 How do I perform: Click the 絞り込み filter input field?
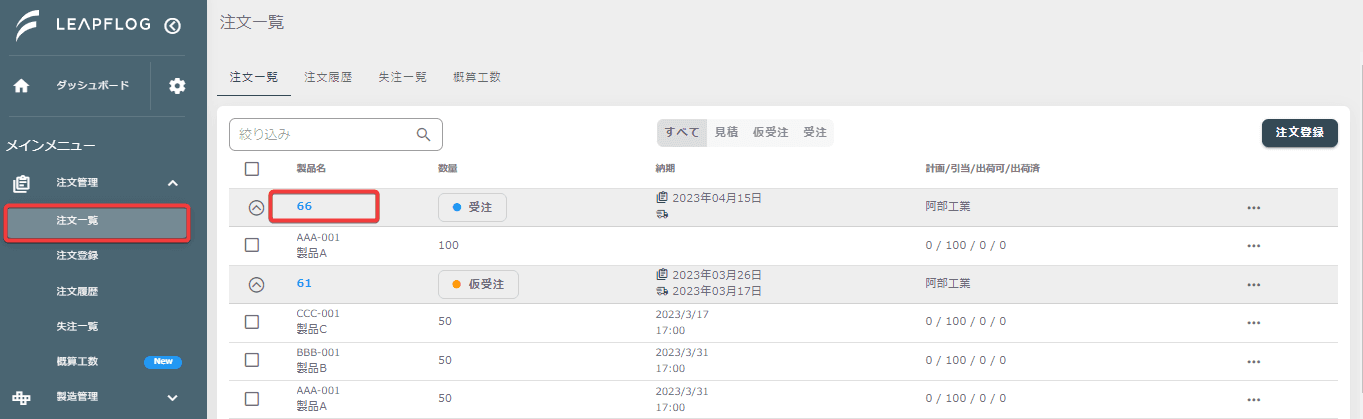[x=335, y=134]
